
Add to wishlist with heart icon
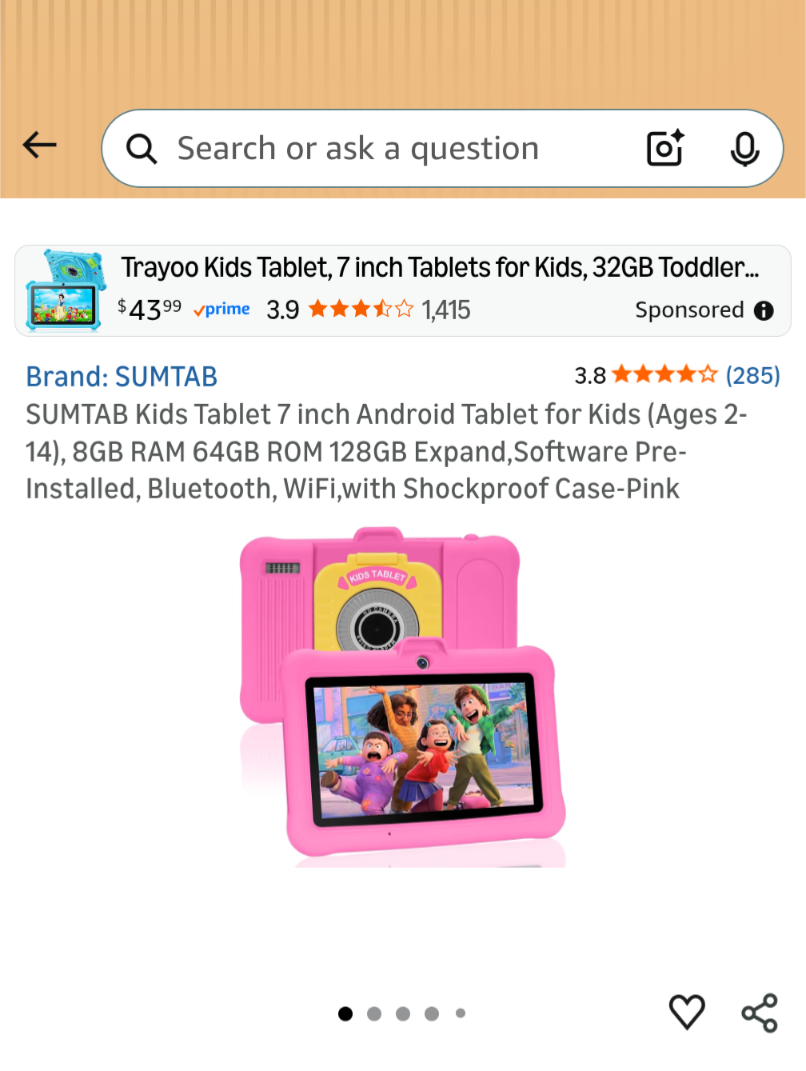pos(686,1012)
